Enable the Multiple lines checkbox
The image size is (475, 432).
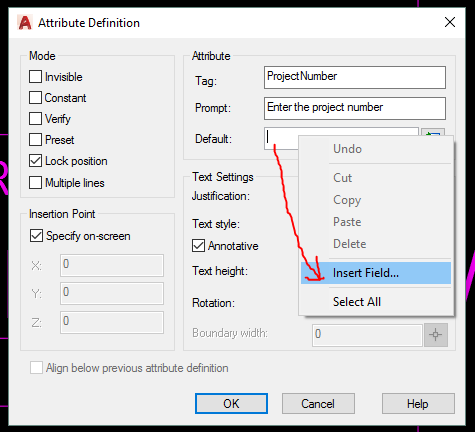35,183
